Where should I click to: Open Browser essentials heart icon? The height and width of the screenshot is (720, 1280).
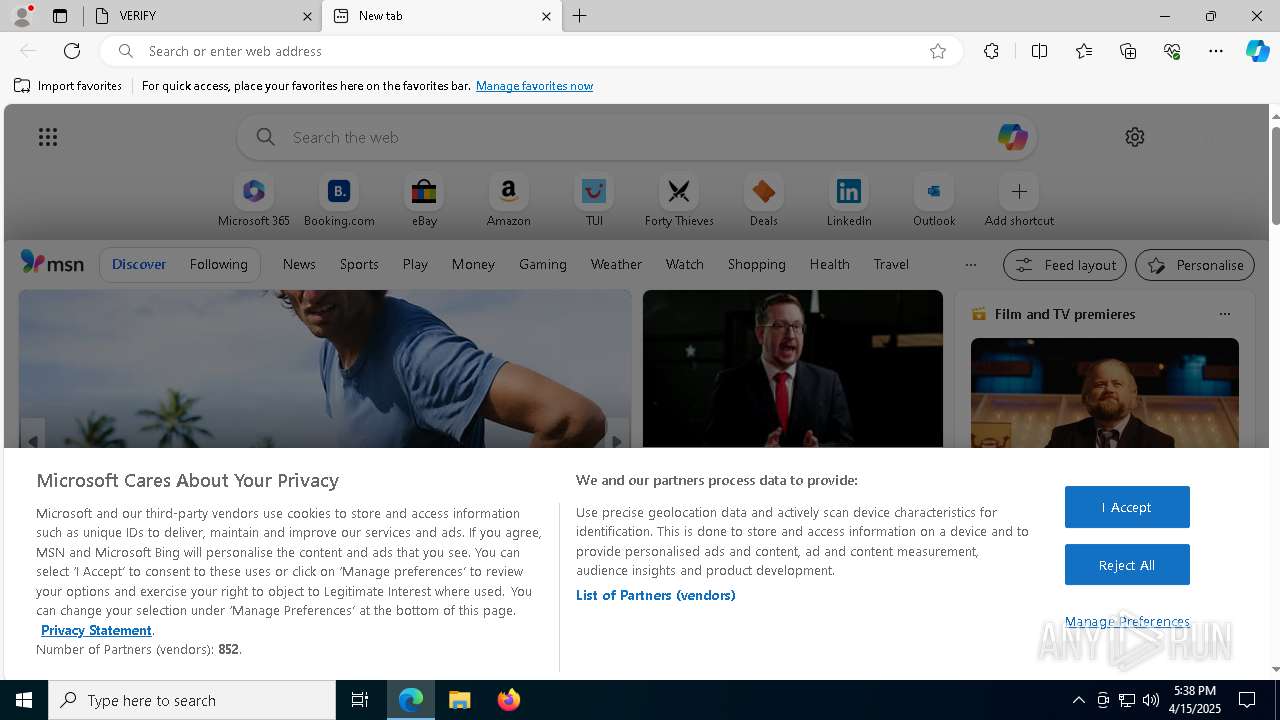click(1172, 51)
